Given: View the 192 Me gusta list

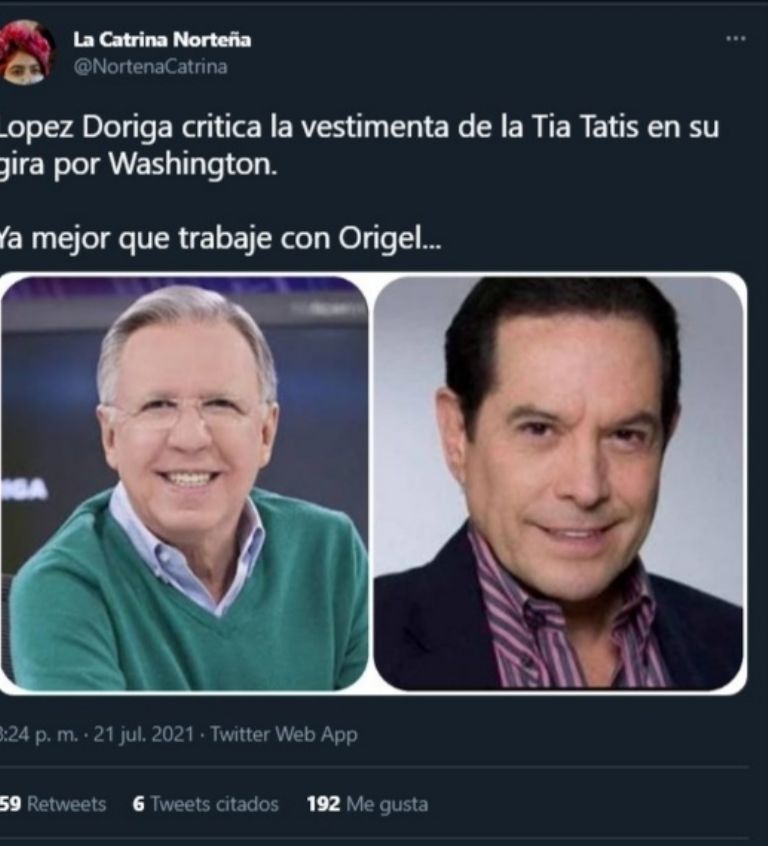Looking at the screenshot, I should pyautogui.click(x=368, y=804).
